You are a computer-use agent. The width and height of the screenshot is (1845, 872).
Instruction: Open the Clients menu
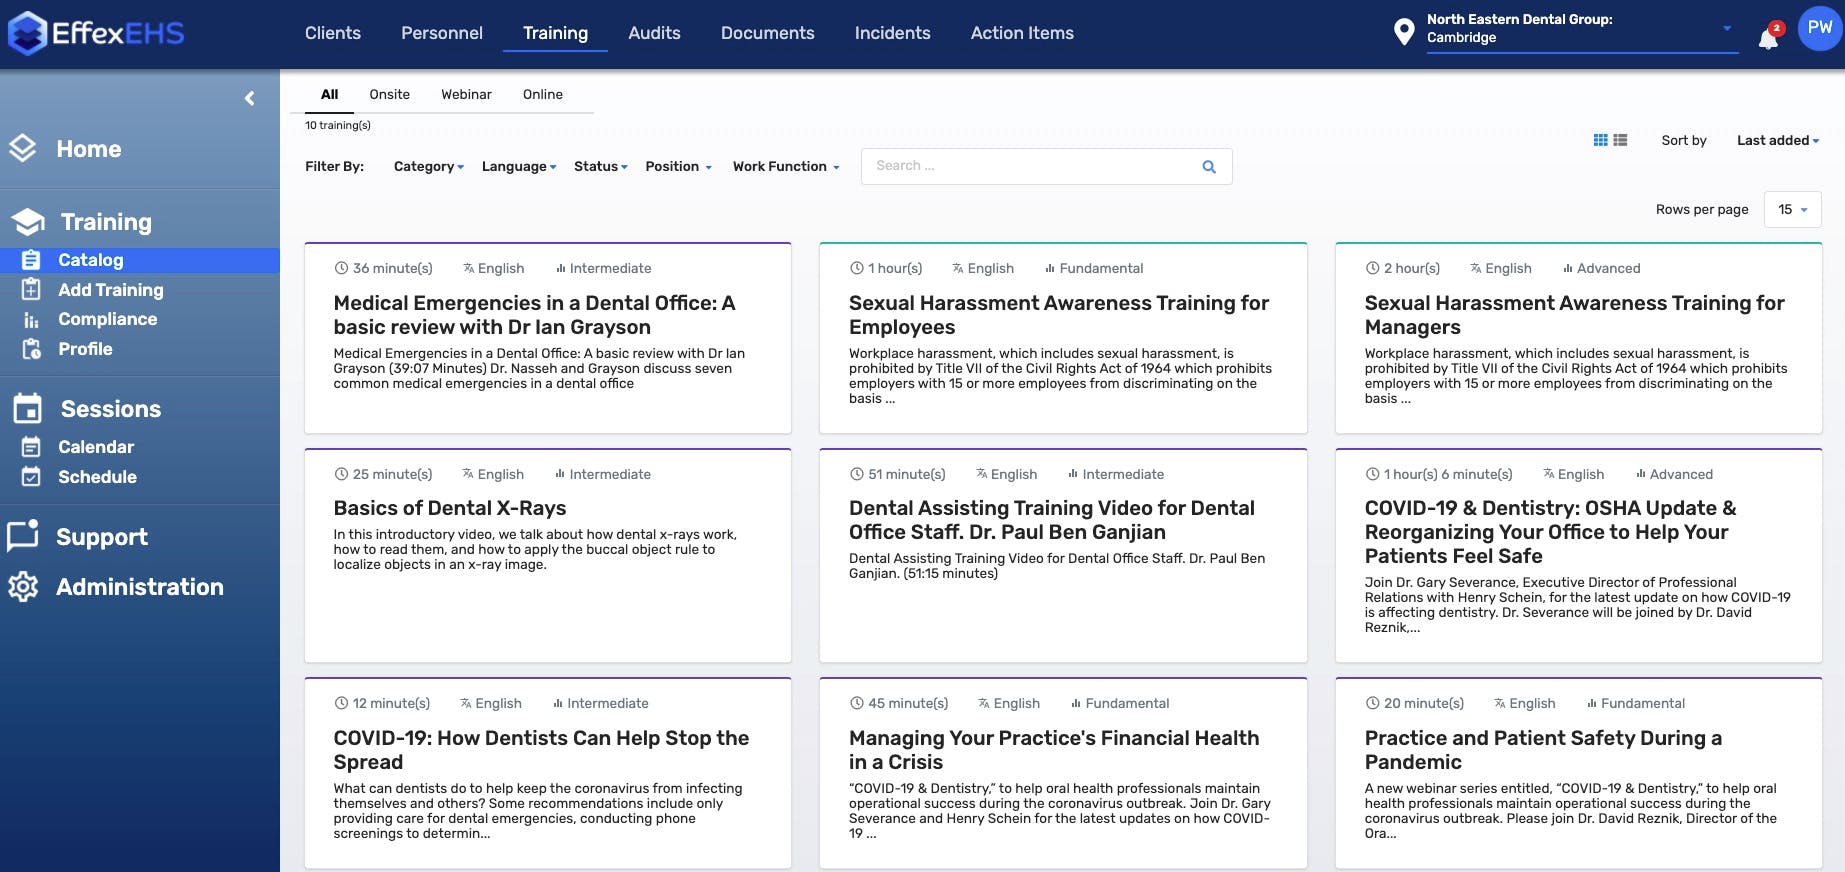333,33
